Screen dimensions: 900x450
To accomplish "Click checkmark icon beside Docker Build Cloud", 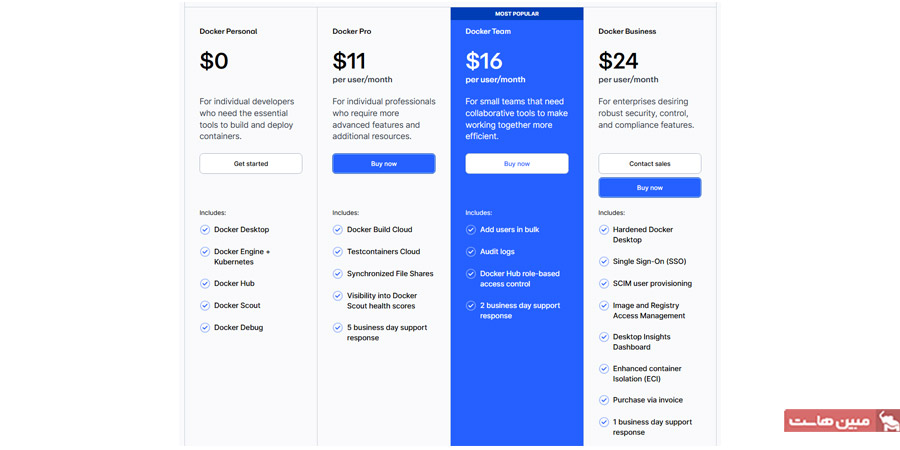I will pyautogui.click(x=338, y=230).
